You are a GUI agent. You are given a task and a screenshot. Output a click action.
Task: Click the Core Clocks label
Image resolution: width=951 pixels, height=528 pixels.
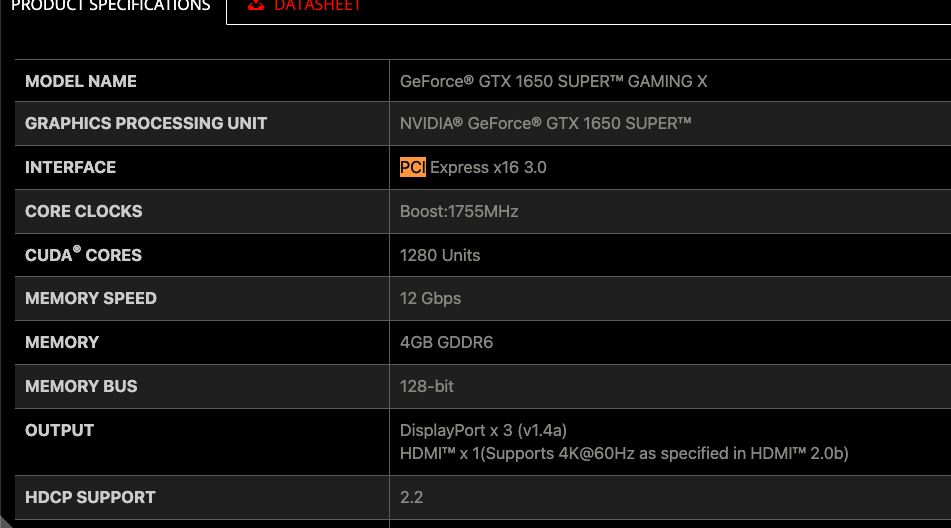tap(84, 211)
